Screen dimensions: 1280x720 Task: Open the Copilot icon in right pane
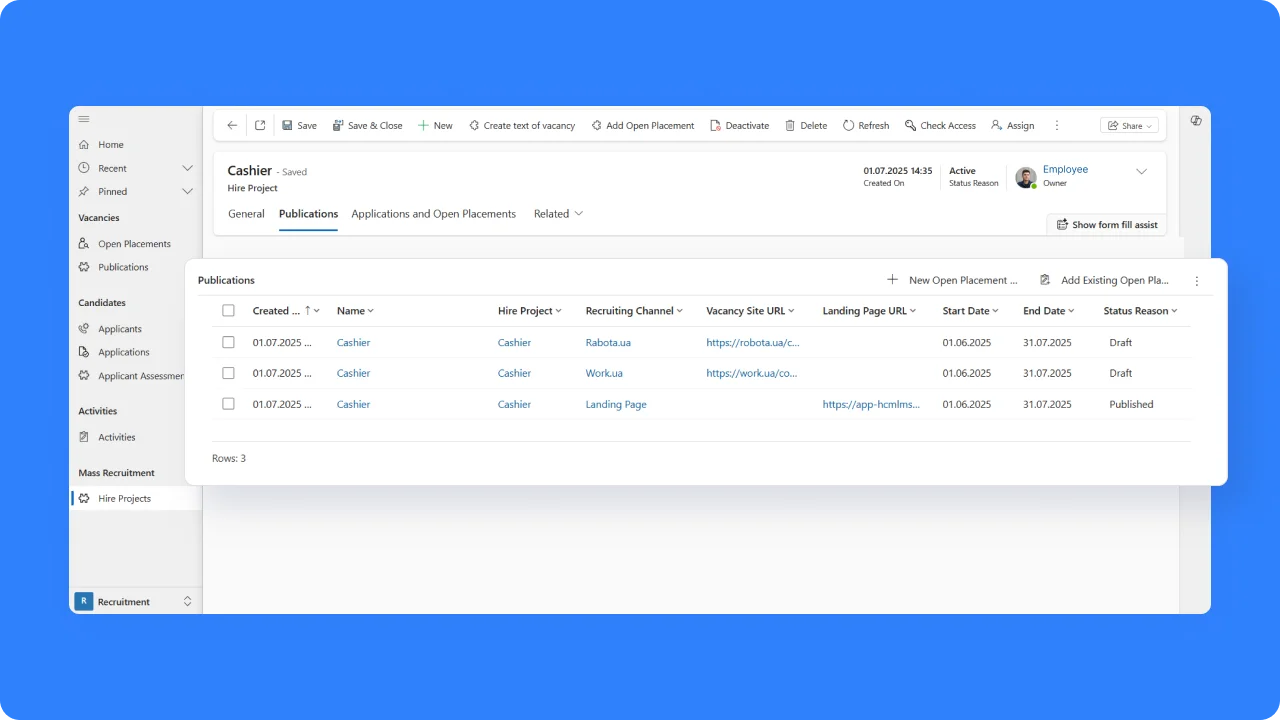(x=1196, y=120)
